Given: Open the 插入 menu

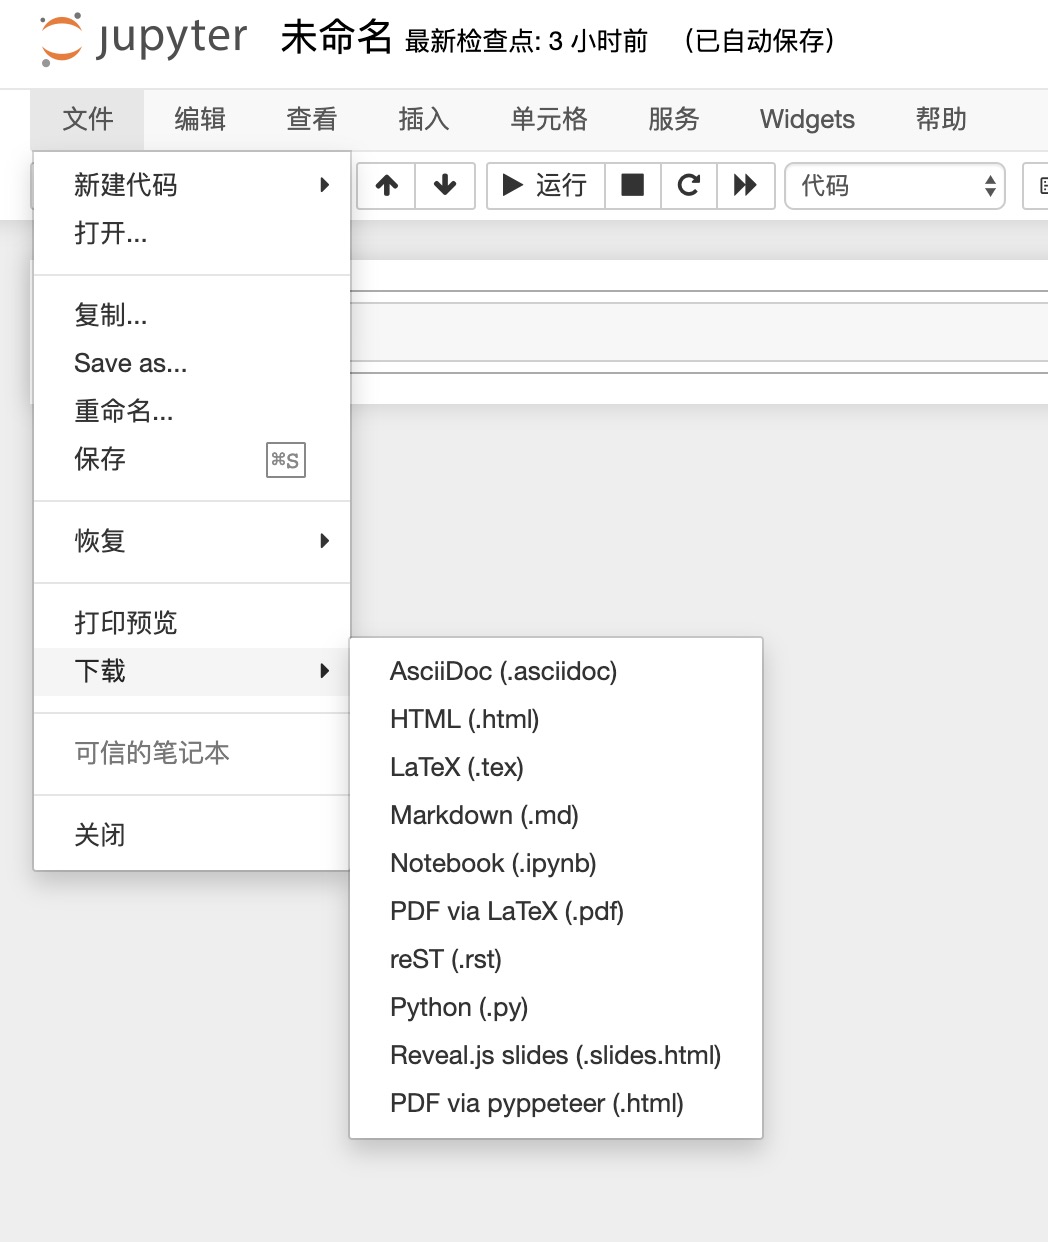Looking at the screenshot, I should click(424, 119).
